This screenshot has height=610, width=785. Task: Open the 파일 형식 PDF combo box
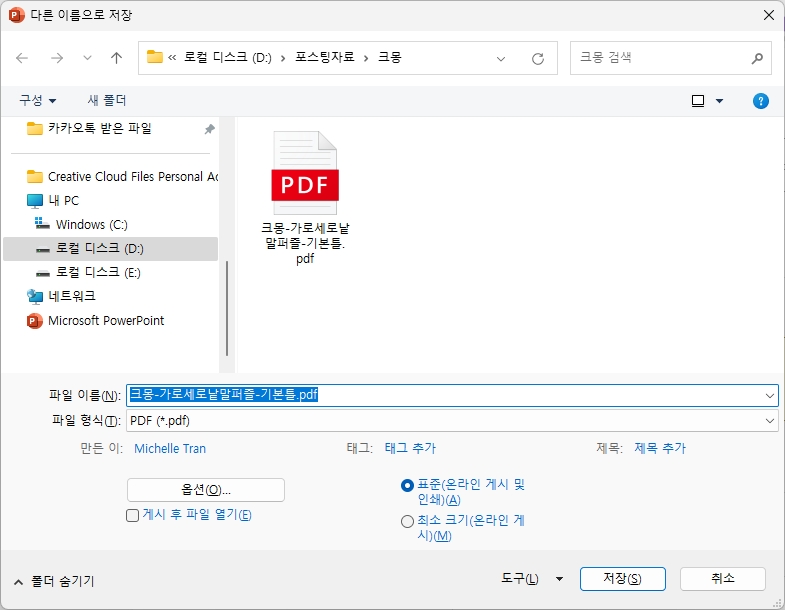[452, 421]
